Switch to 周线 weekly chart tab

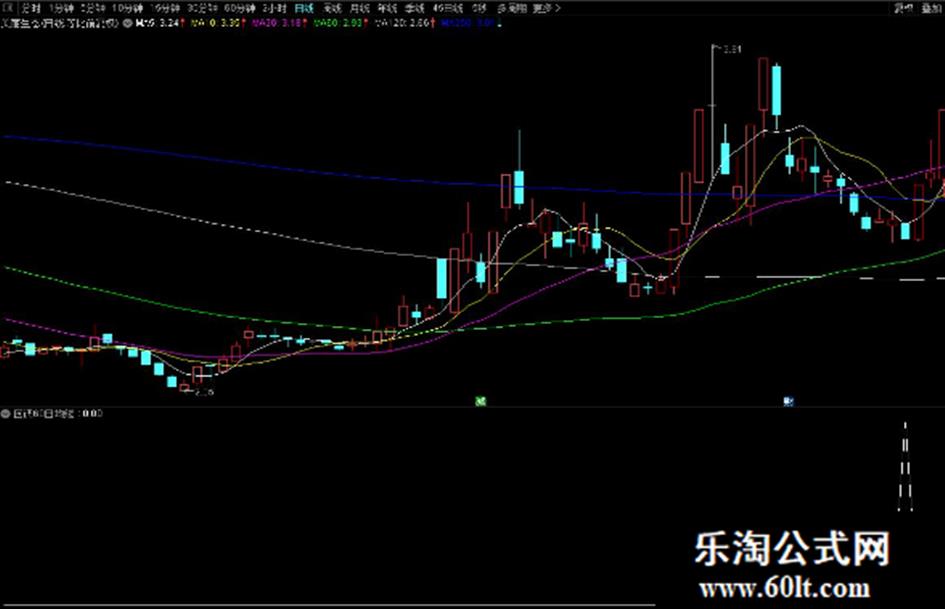point(332,8)
